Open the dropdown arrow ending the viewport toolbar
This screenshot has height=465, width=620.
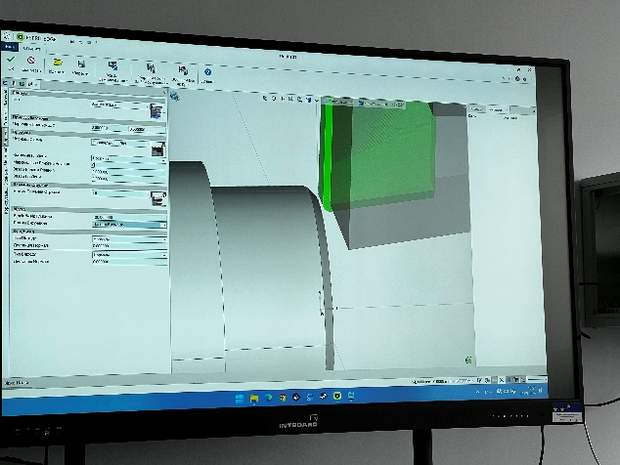point(317,101)
